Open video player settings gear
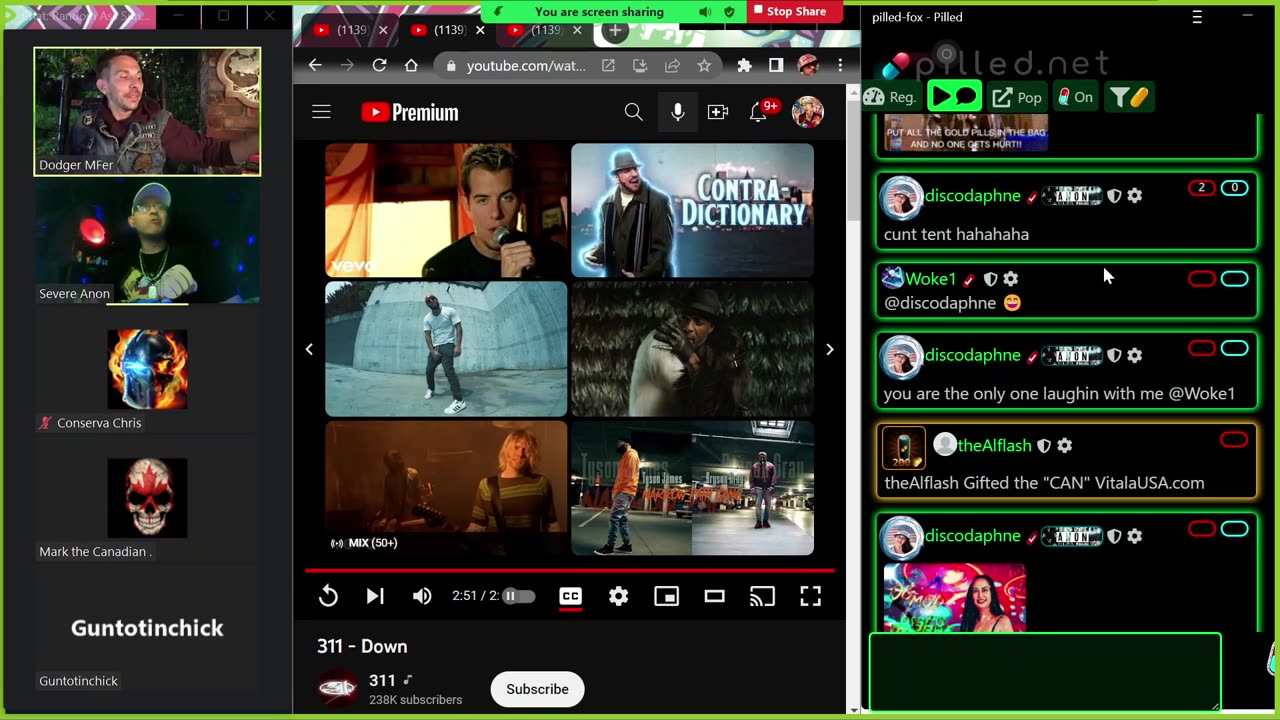 619,596
